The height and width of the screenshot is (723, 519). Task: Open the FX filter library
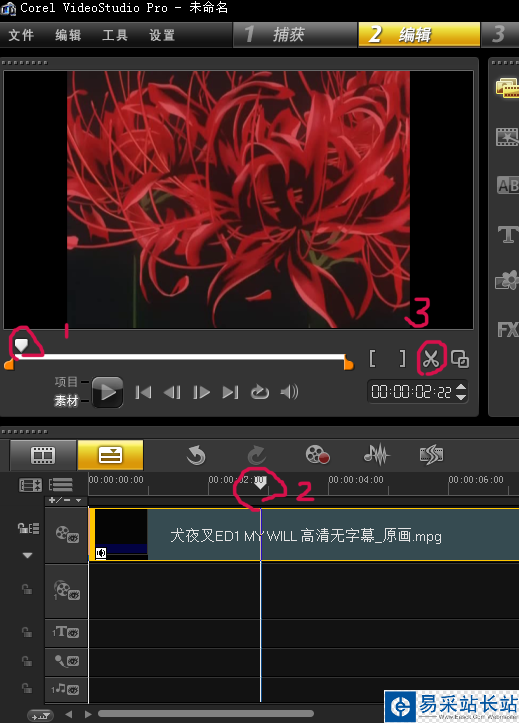[508, 329]
